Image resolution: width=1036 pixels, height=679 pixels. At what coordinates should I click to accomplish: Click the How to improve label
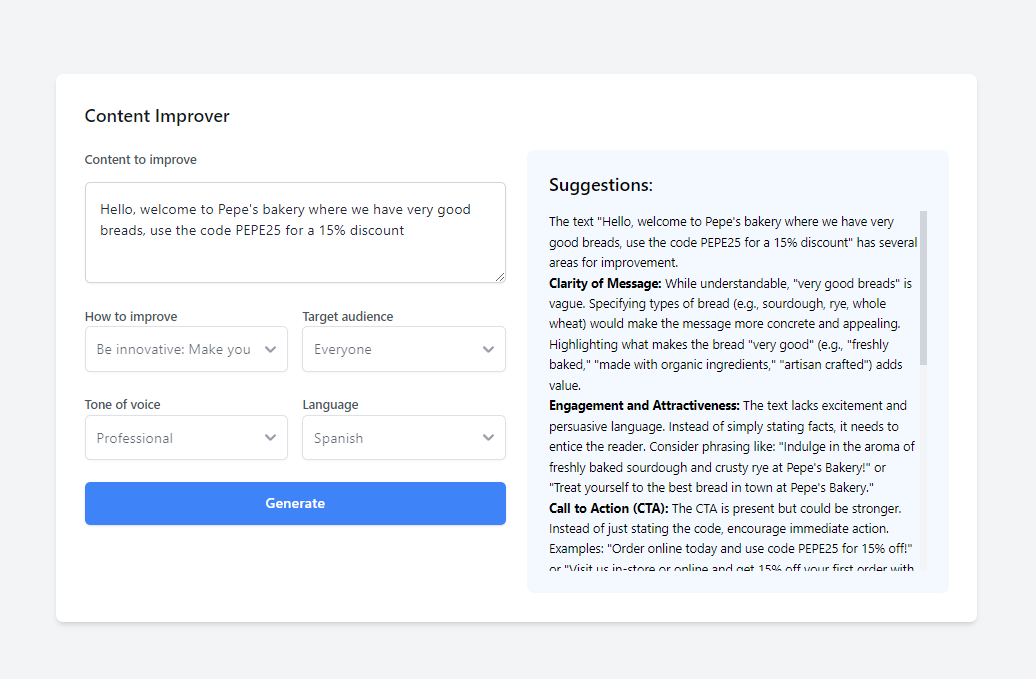tap(131, 316)
